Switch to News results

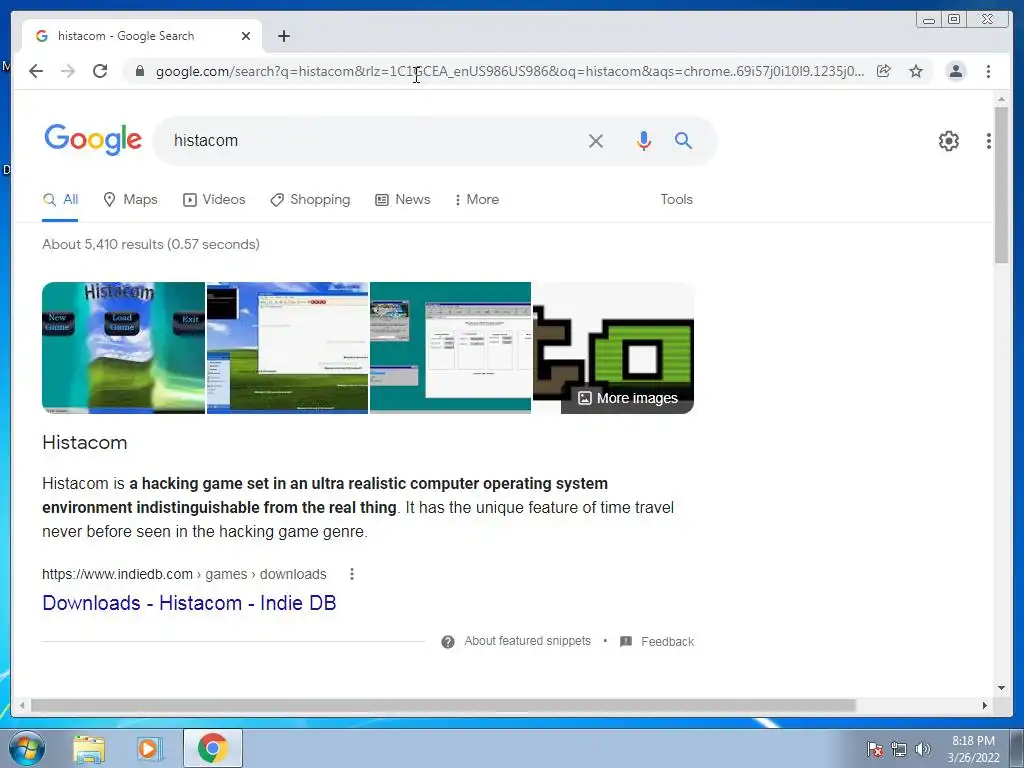tap(403, 200)
